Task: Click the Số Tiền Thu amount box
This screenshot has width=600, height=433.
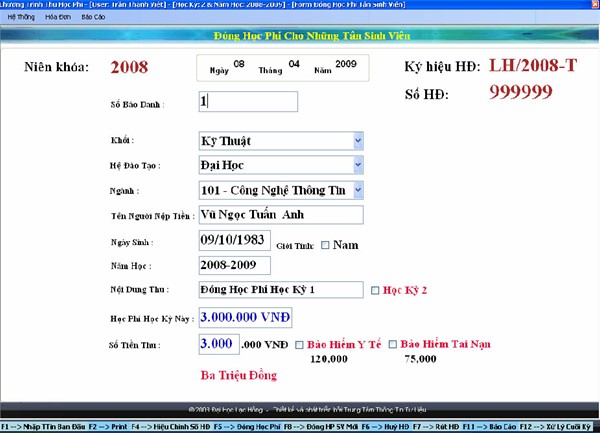Action: pyautogui.click(x=217, y=343)
